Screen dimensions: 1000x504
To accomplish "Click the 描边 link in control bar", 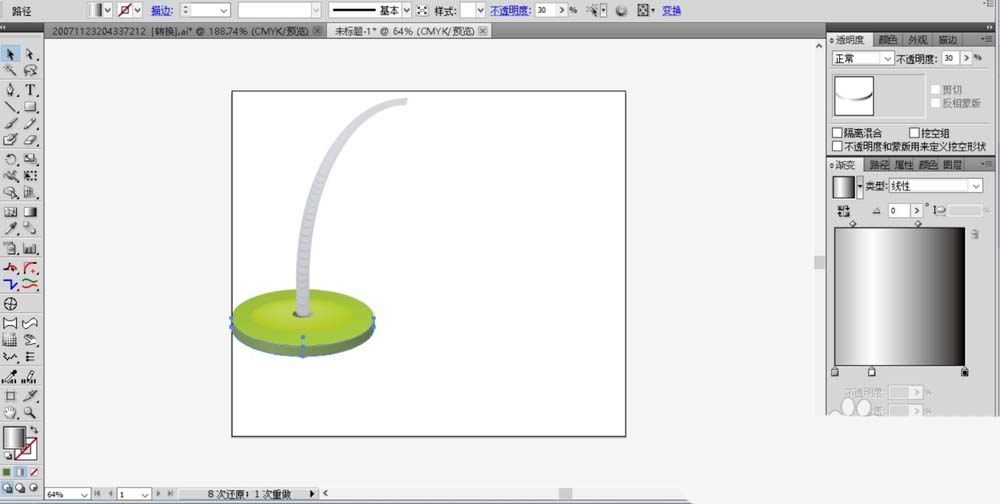I will click(161, 11).
